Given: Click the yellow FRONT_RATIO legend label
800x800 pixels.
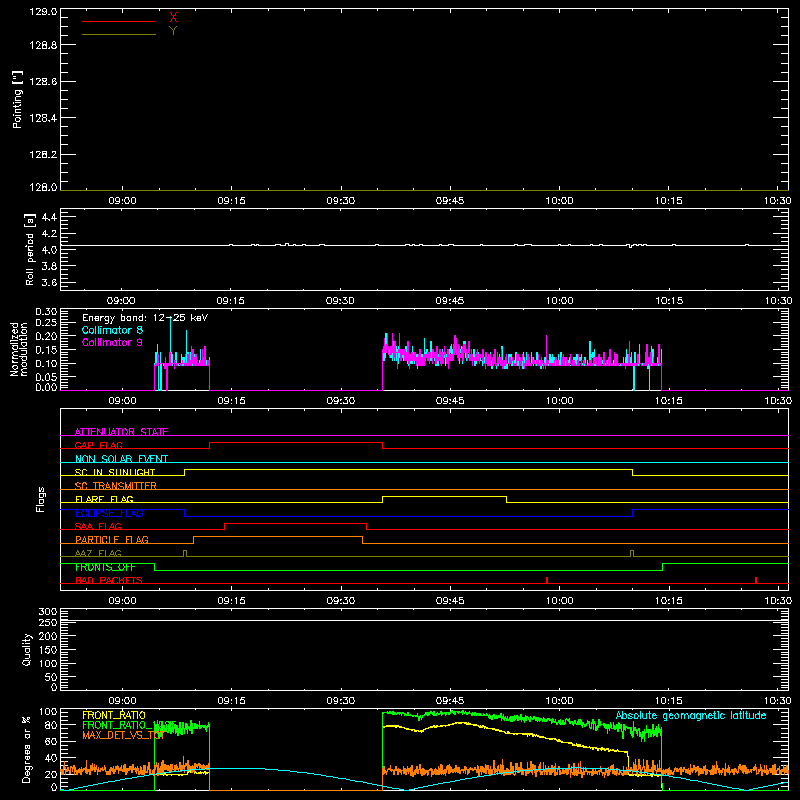Looking at the screenshot, I should (114, 715).
